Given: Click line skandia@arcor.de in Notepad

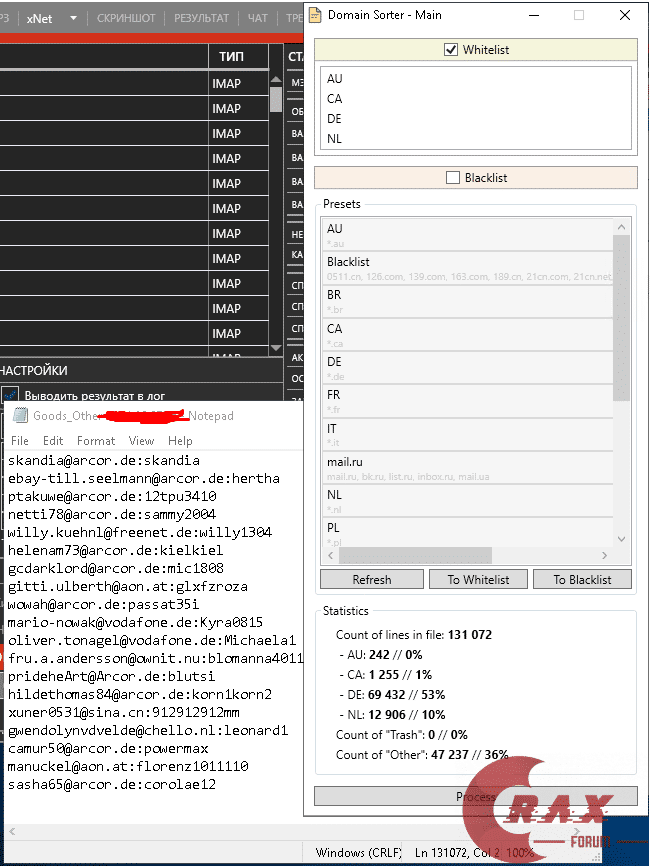Looking at the screenshot, I should point(104,460).
